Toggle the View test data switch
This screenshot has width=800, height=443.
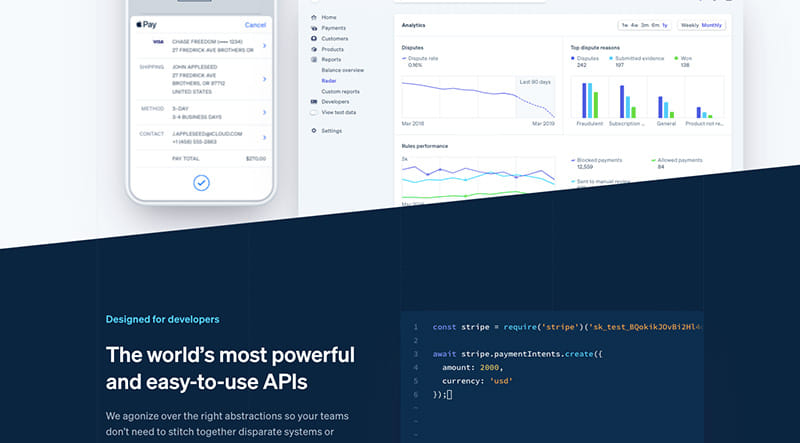click(314, 112)
